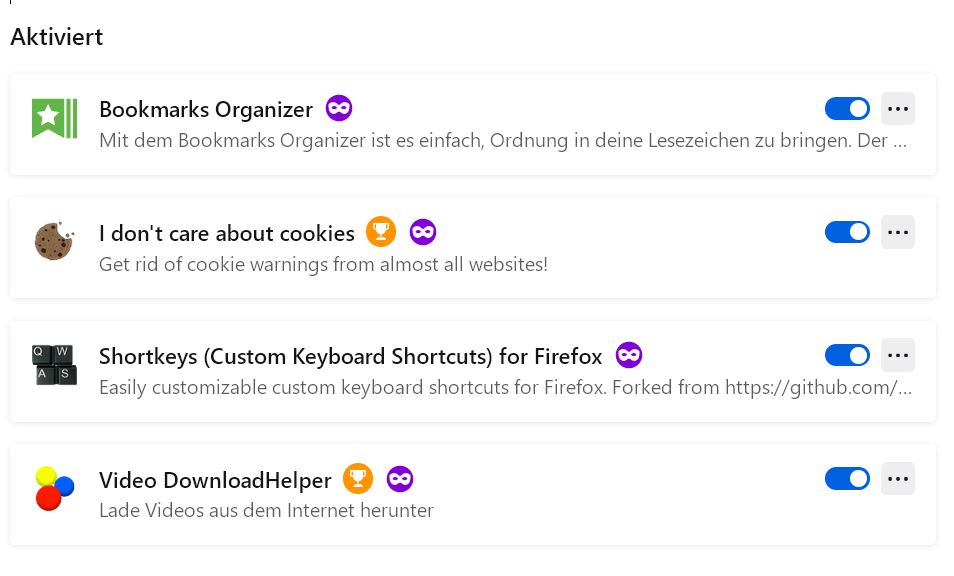Click the cookie icon for I don't care about cookies
The image size is (954, 576).
pyautogui.click(x=54, y=241)
